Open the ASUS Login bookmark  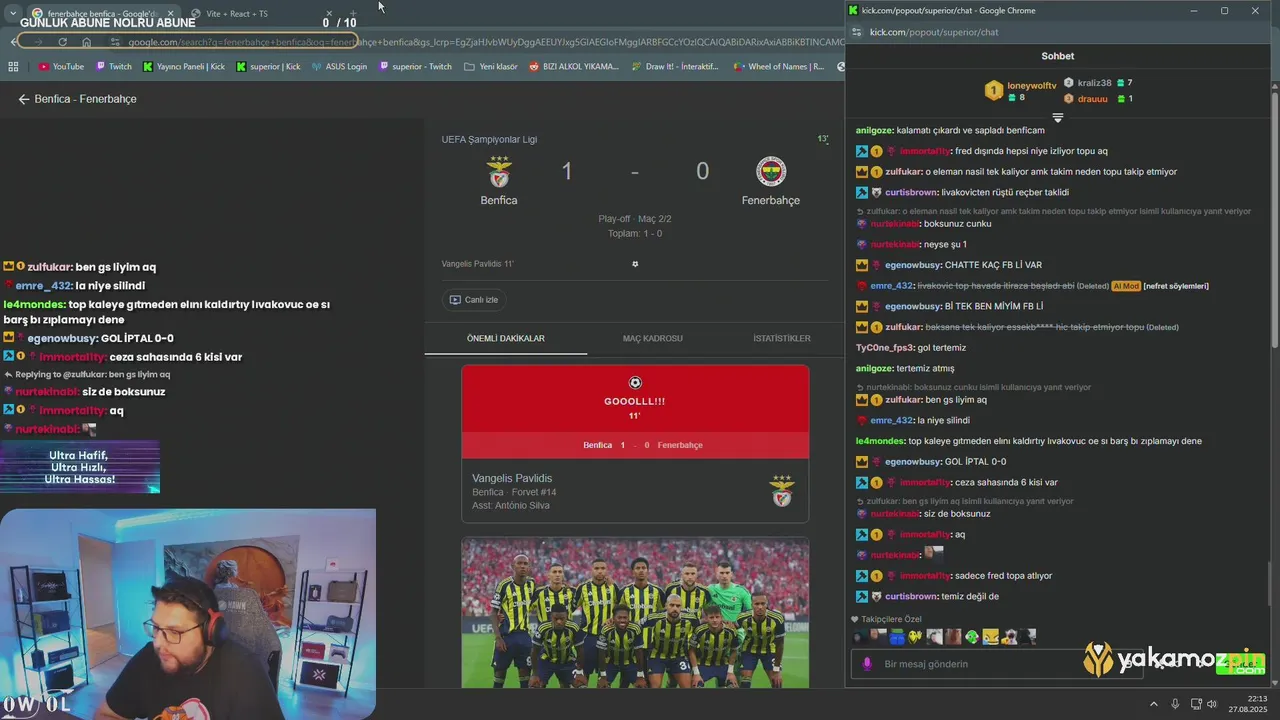tap(340, 67)
